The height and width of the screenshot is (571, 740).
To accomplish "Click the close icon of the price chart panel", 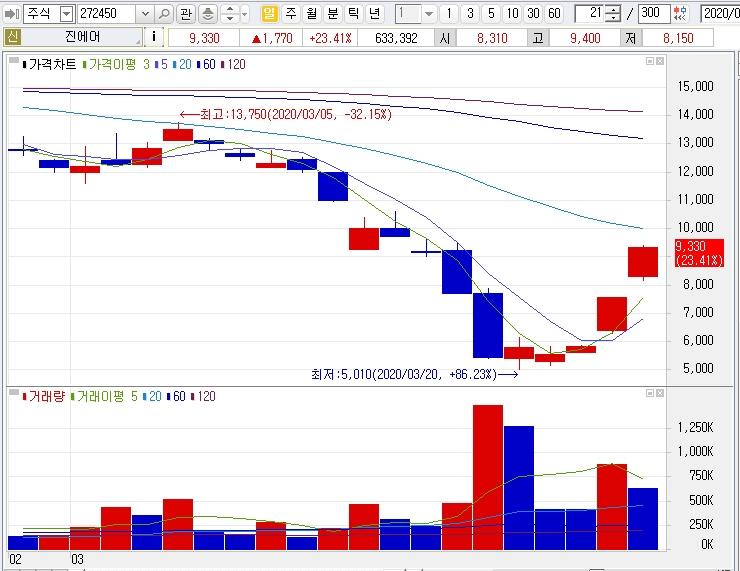I will tap(660, 61).
